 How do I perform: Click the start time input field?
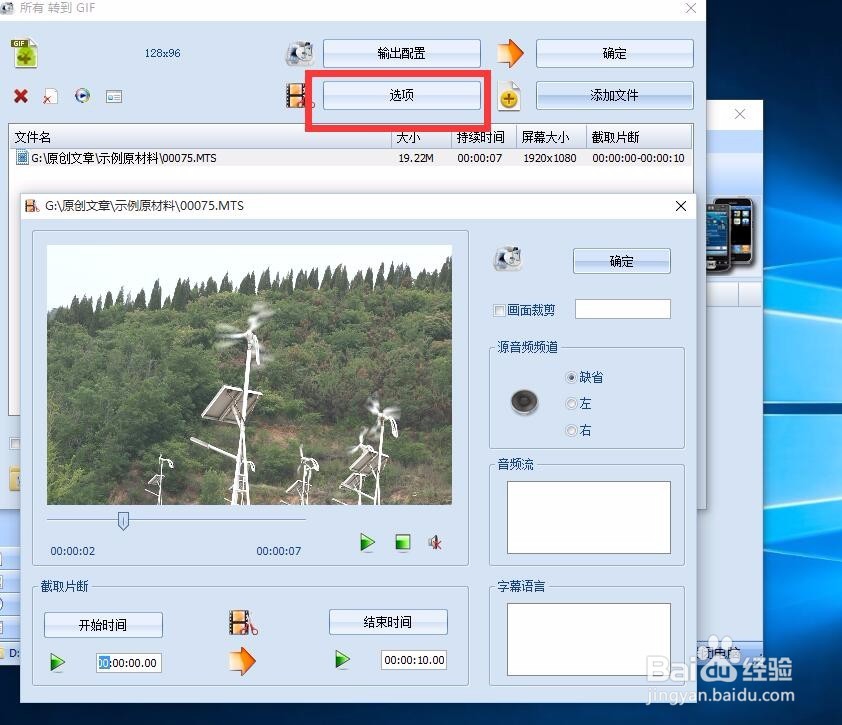129,663
